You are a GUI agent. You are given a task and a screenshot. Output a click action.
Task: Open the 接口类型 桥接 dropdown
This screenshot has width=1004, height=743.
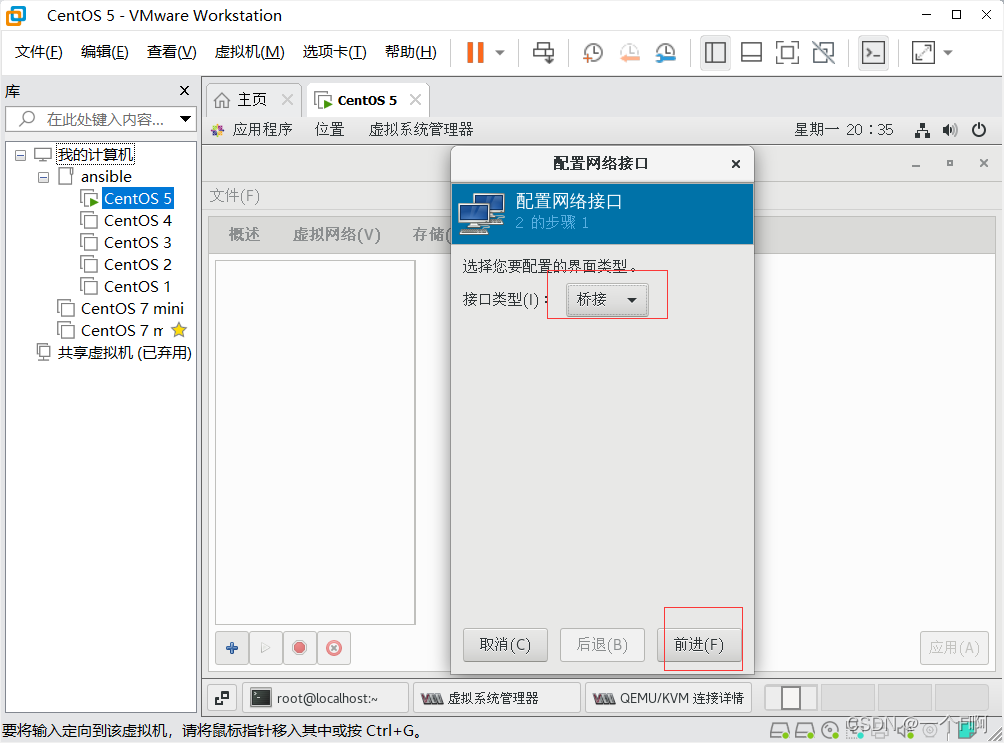pyautogui.click(x=607, y=300)
